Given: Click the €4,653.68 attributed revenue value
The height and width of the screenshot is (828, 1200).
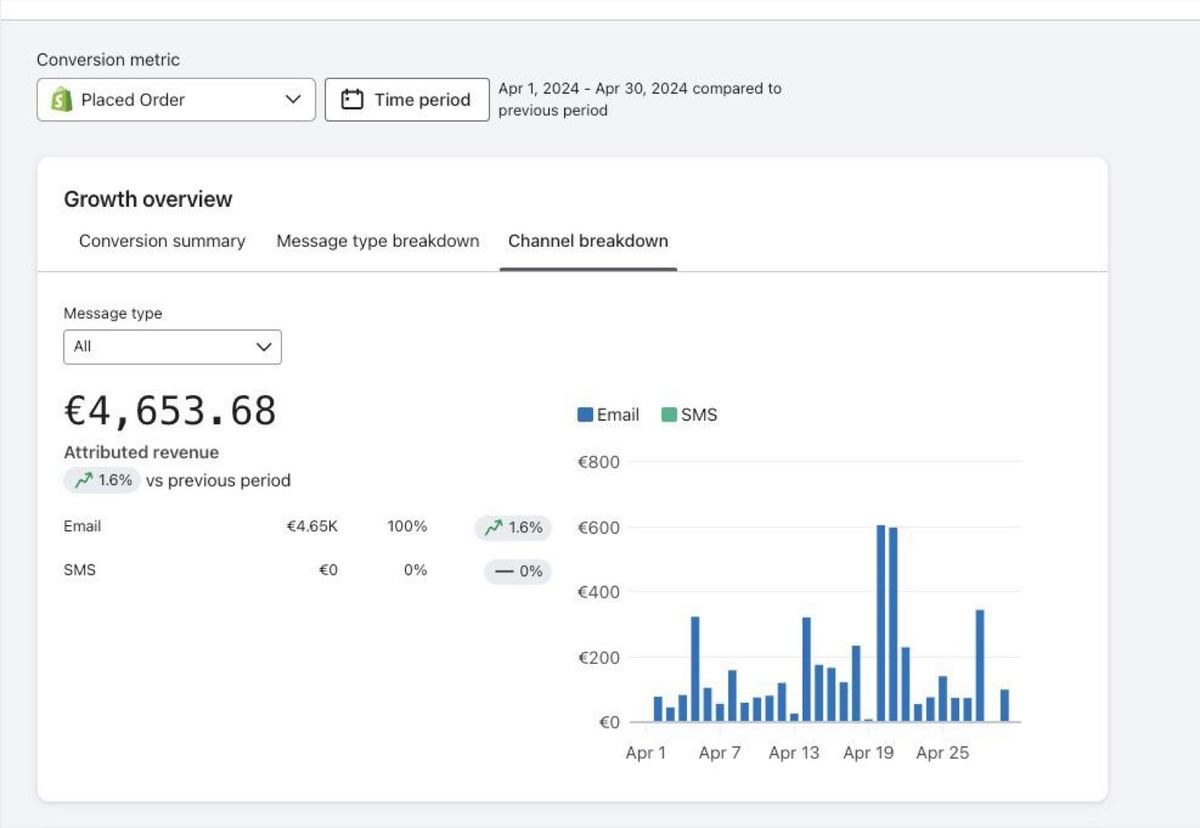Looking at the screenshot, I should (170, 411).
